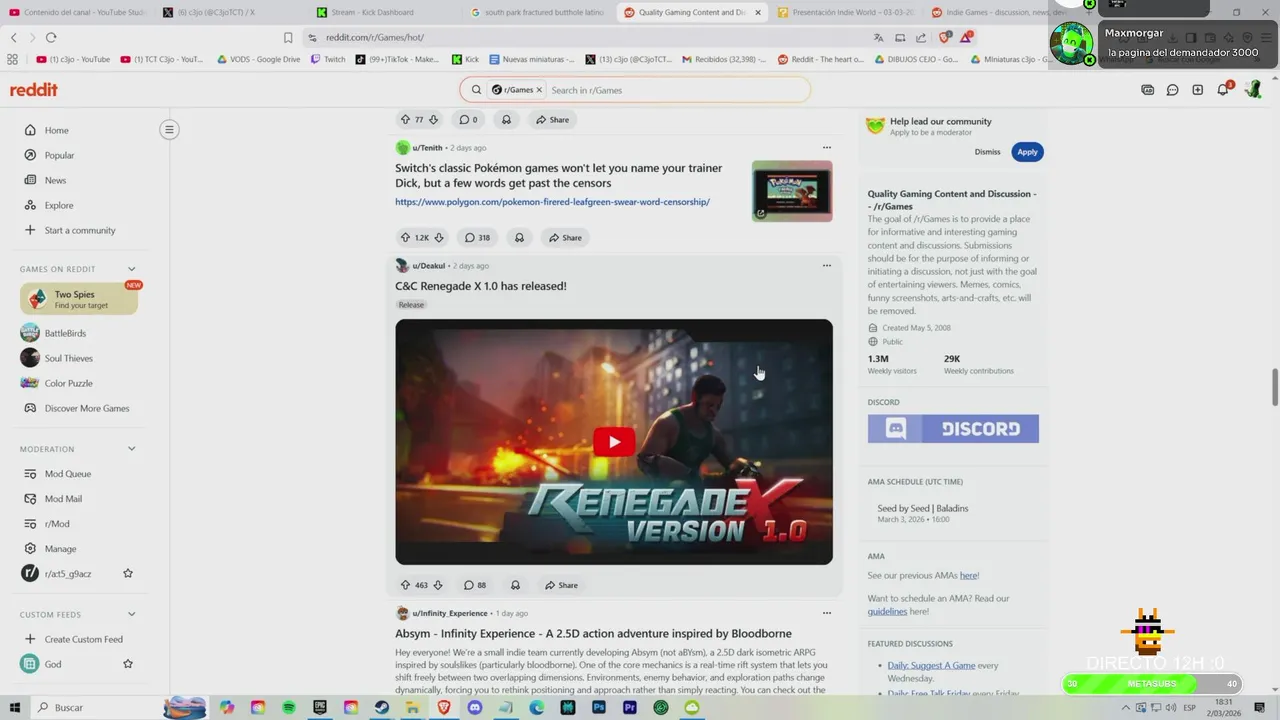Open notifications bell

[x=1223, y=90]
